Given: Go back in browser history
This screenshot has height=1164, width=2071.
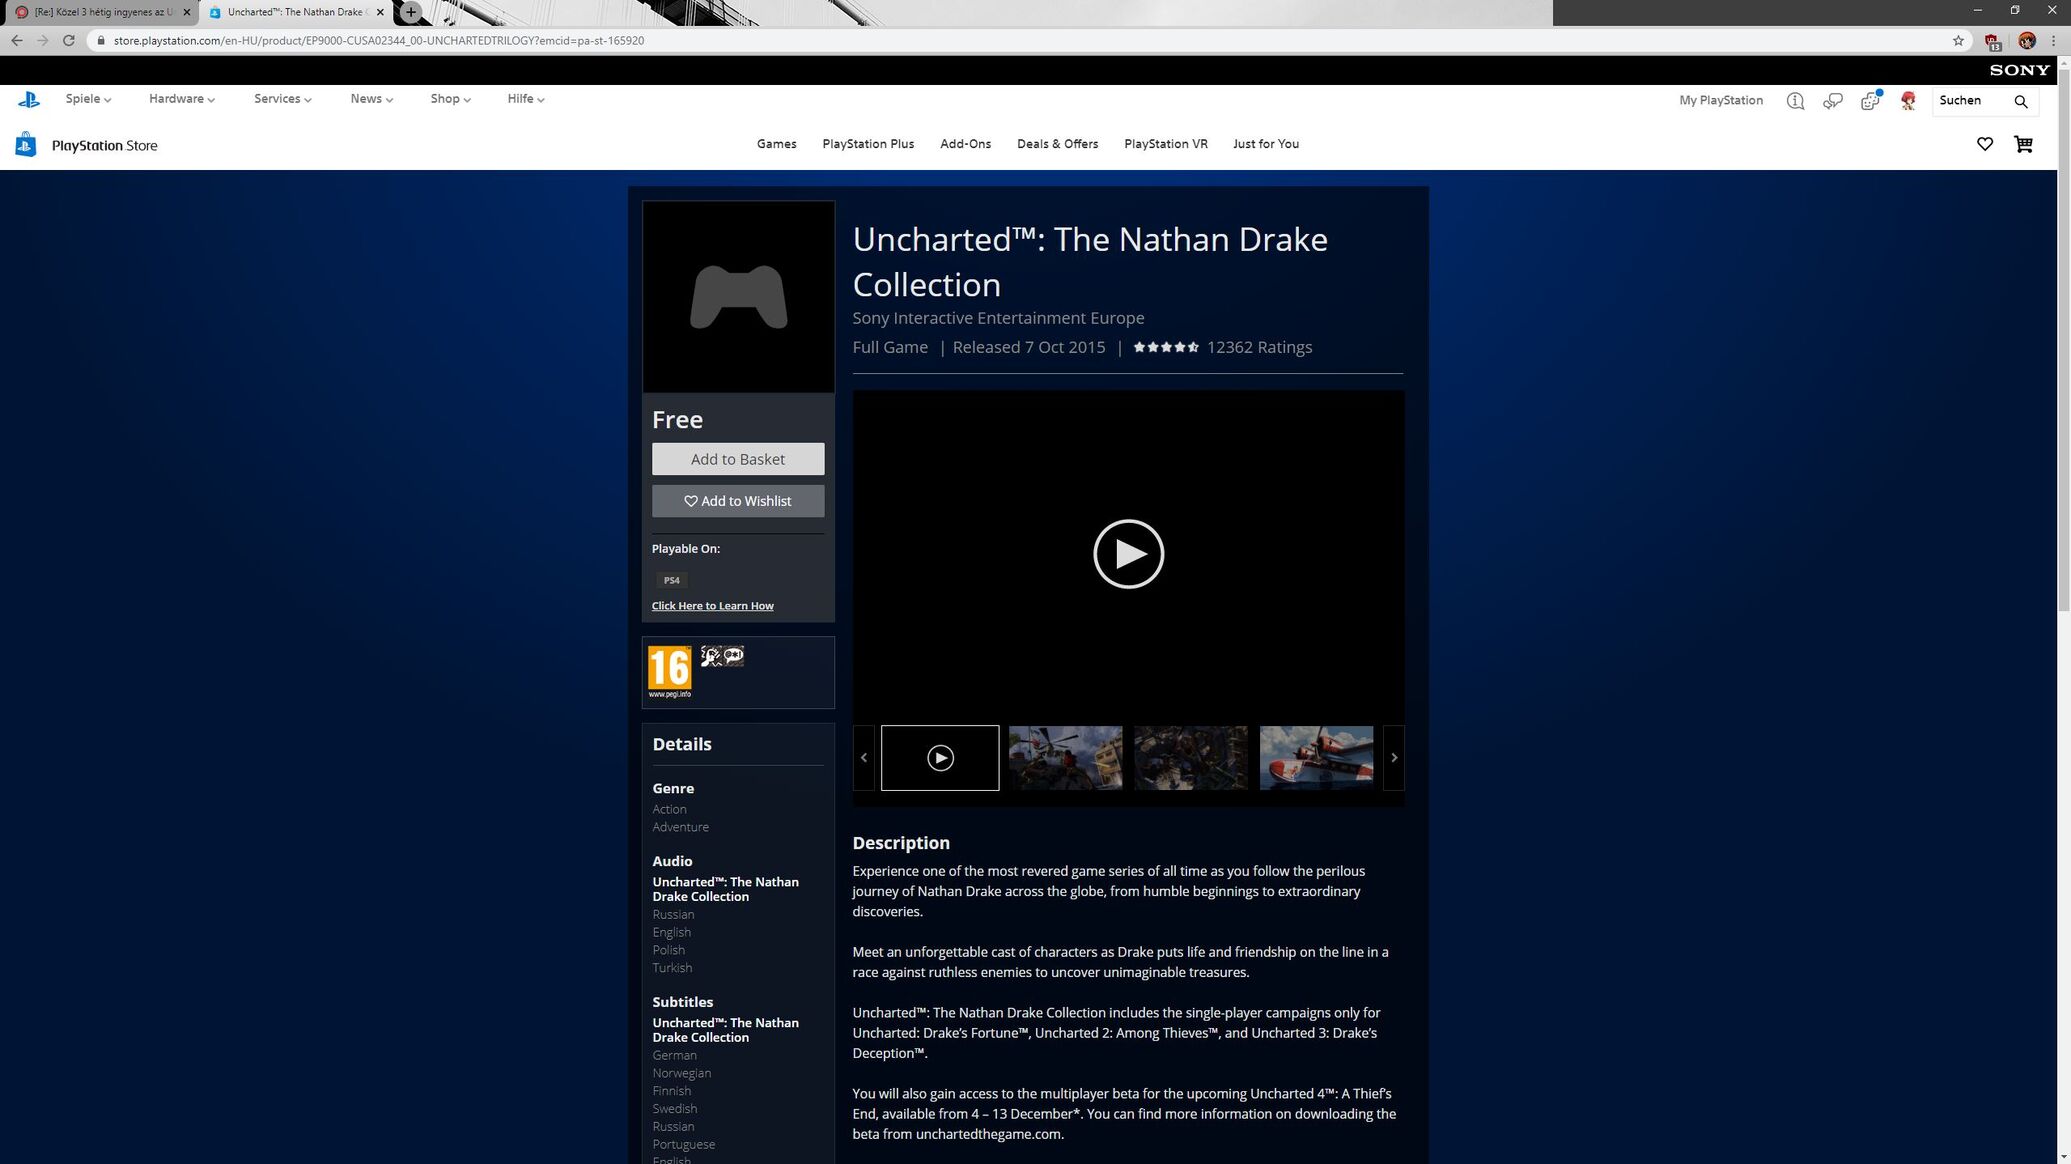Looking at the screenshot, I should (16, 40).
